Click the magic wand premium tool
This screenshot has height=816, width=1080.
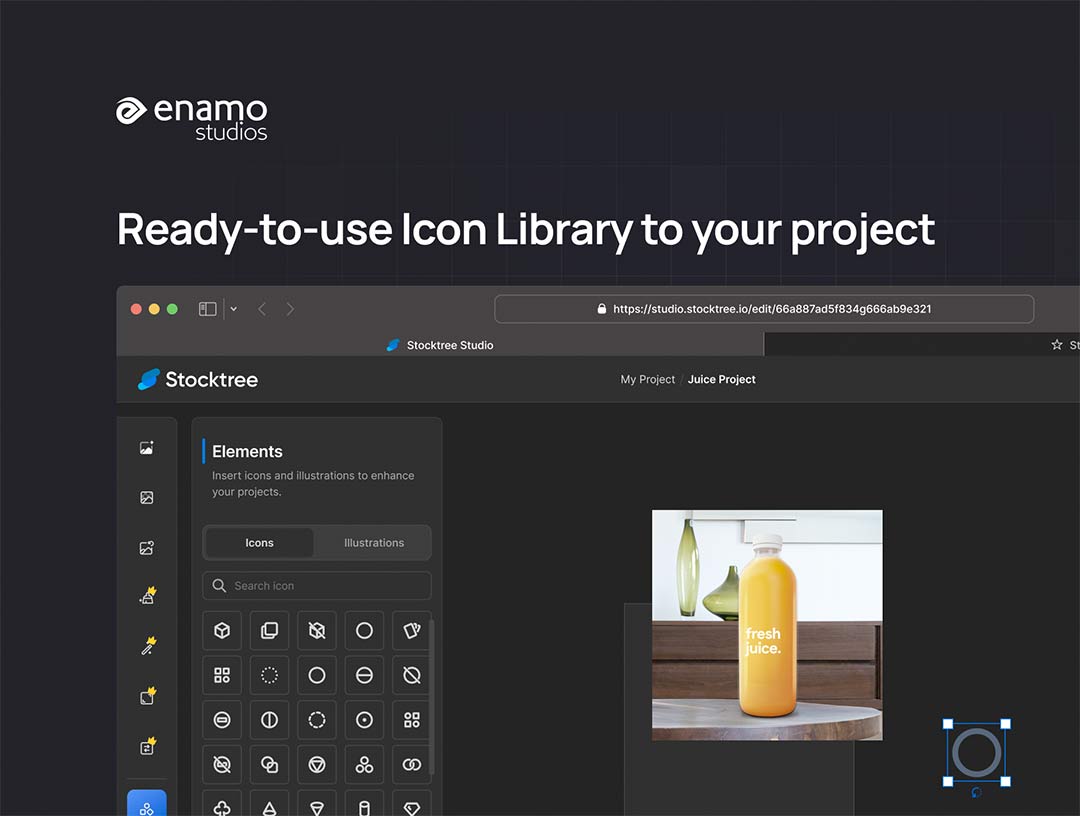click(x=147, y=647)
